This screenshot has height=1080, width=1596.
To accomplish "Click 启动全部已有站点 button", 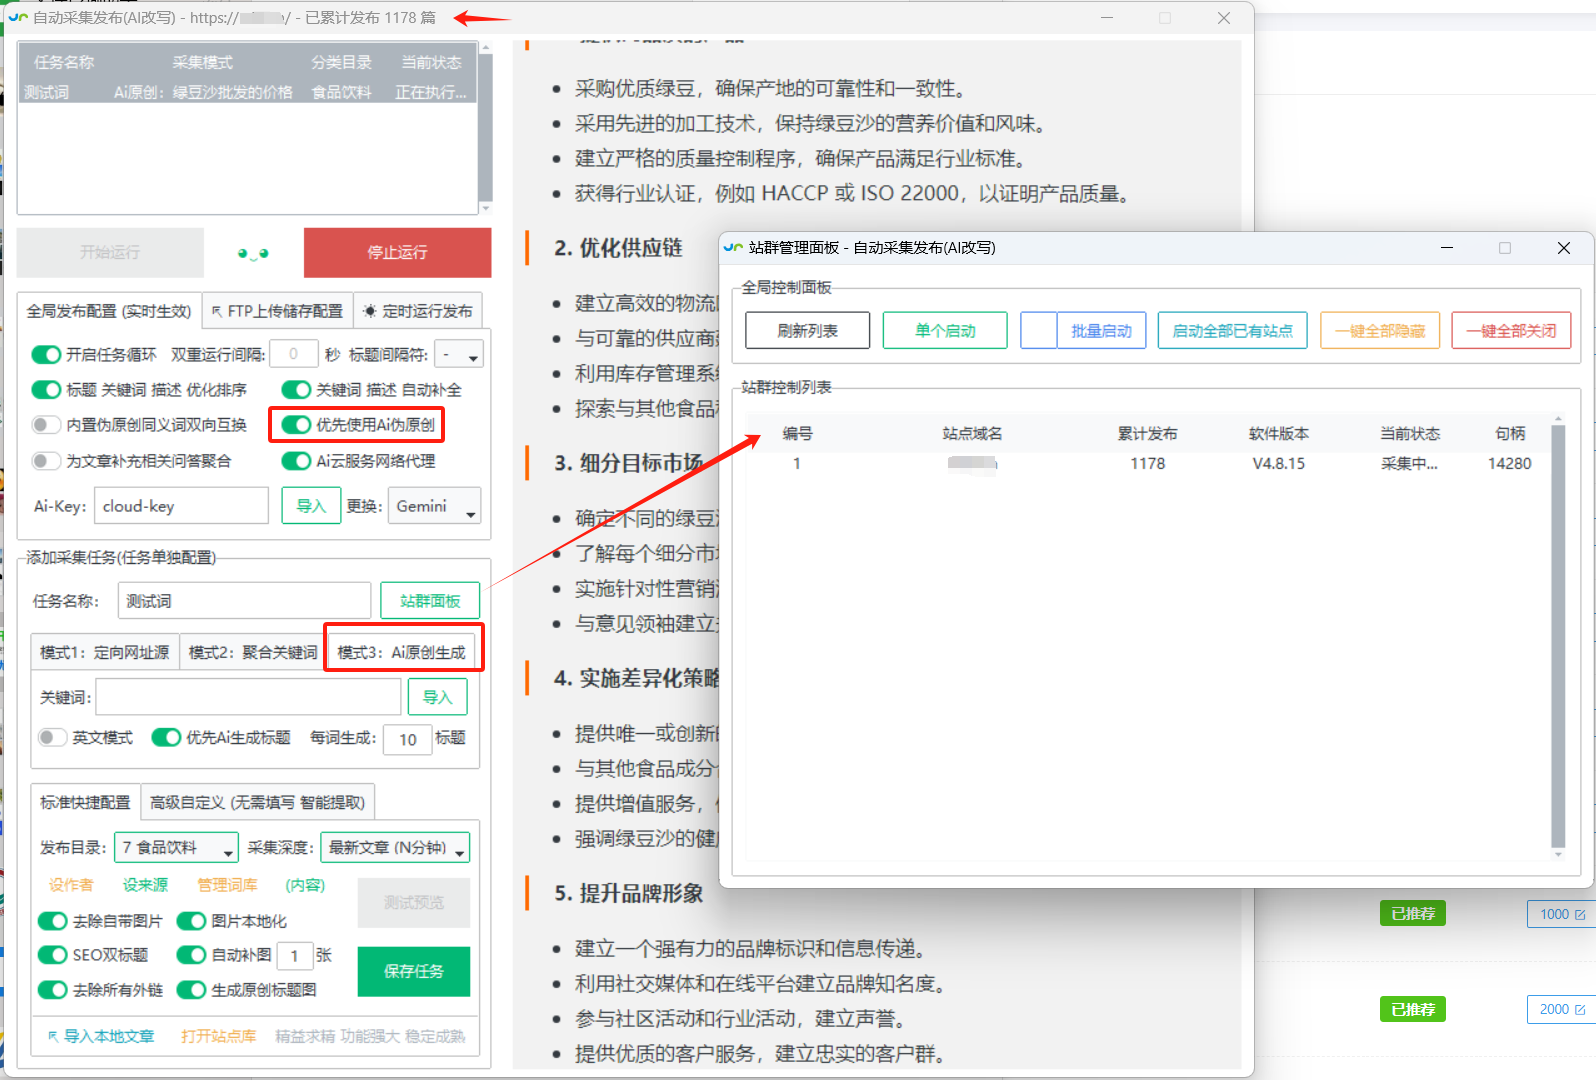I will click(x=1233, y=331).
